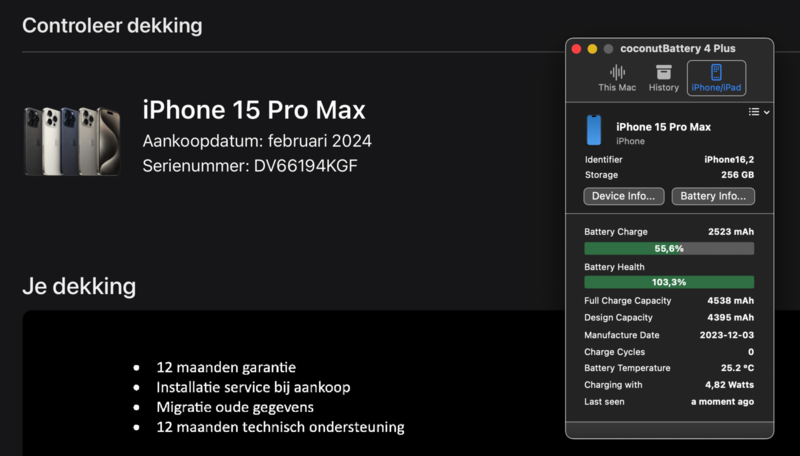800x456 pixels.
Task: Open the History tab in coconutBattery
Action: click(663, 79)
